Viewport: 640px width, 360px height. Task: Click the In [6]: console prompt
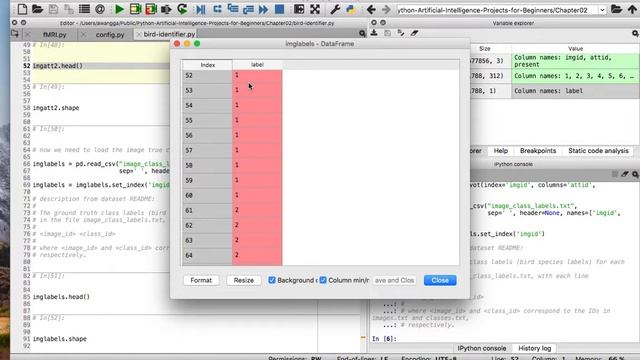384,339
